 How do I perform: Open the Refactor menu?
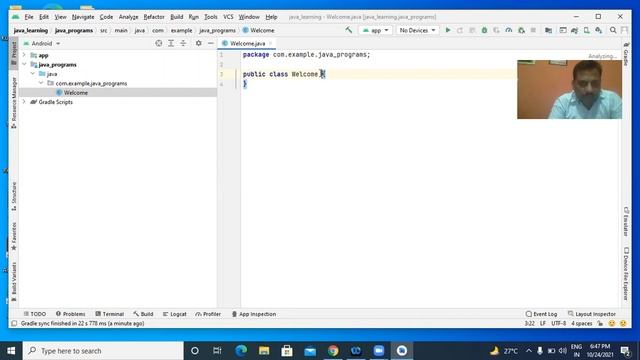point(154,17)
